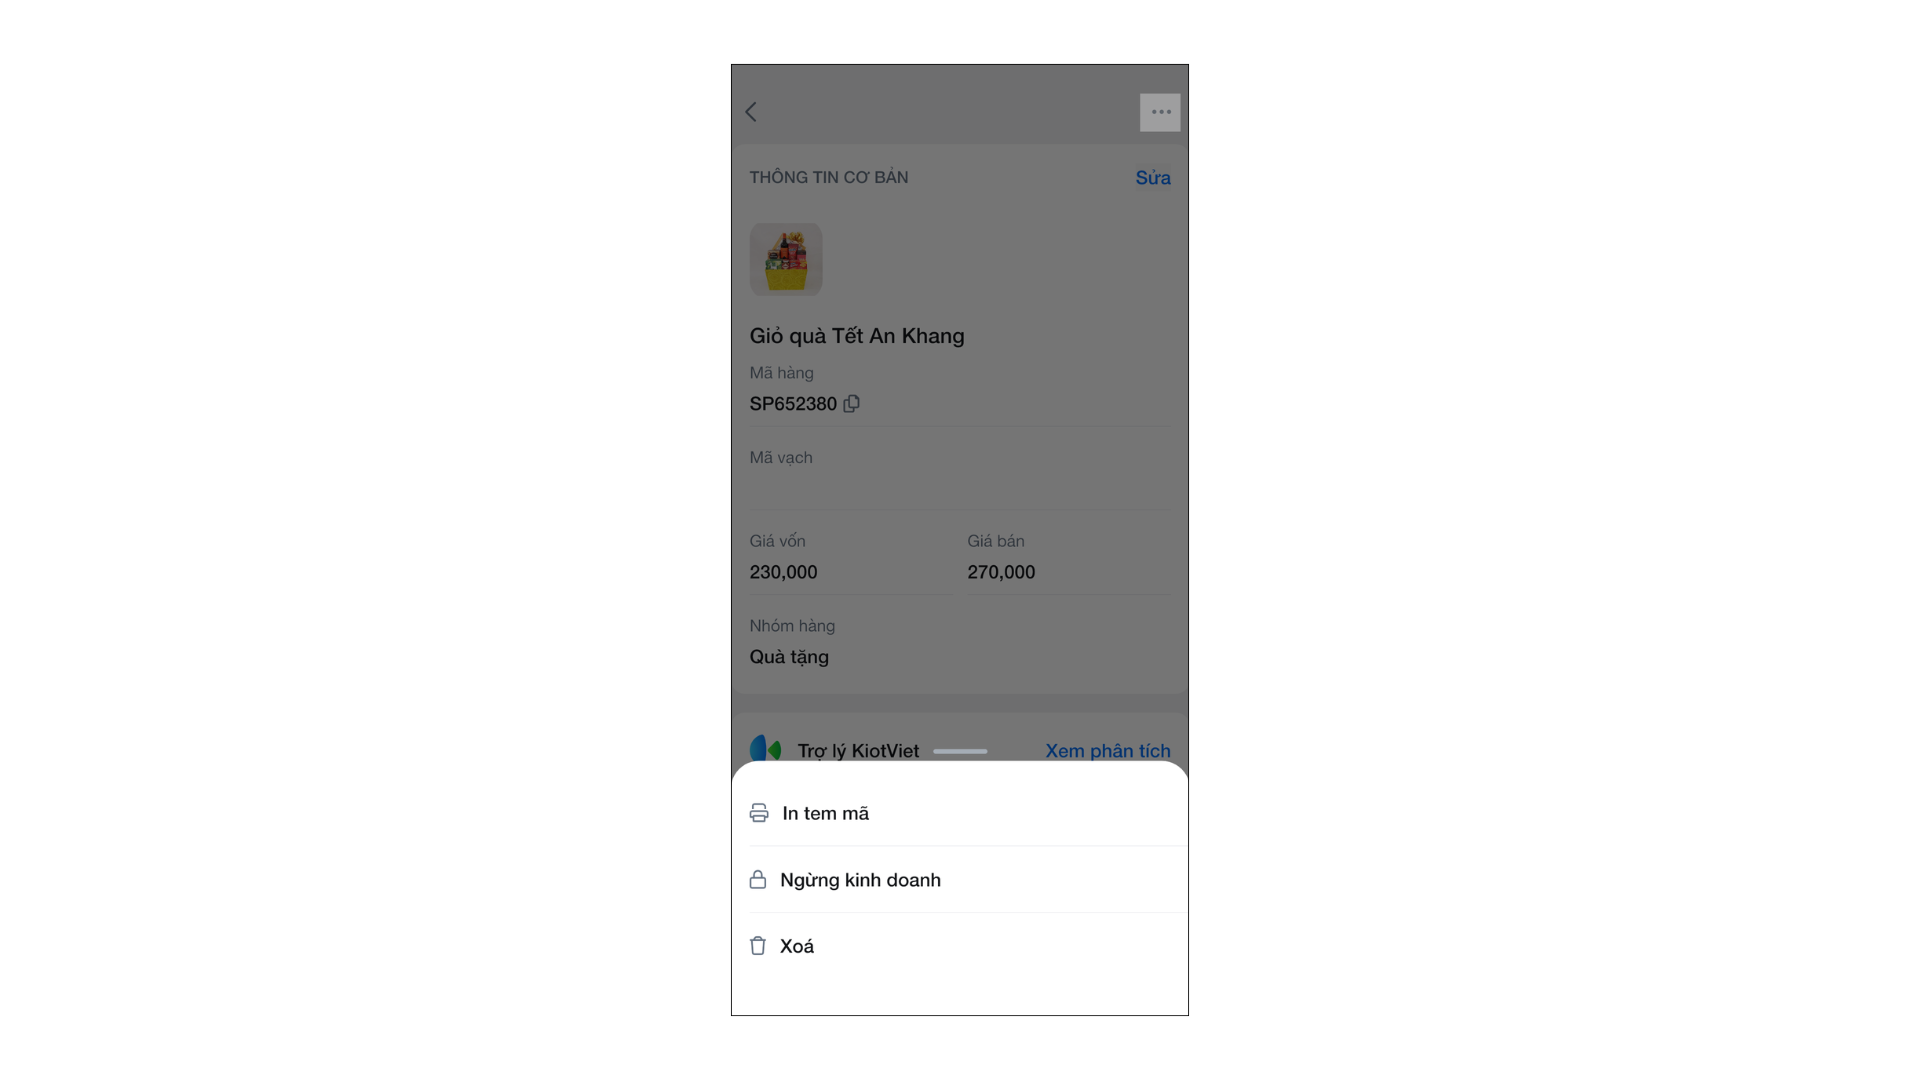Open the three-dot more options button
The image size is (1920, 1080).
[1160, 112]
